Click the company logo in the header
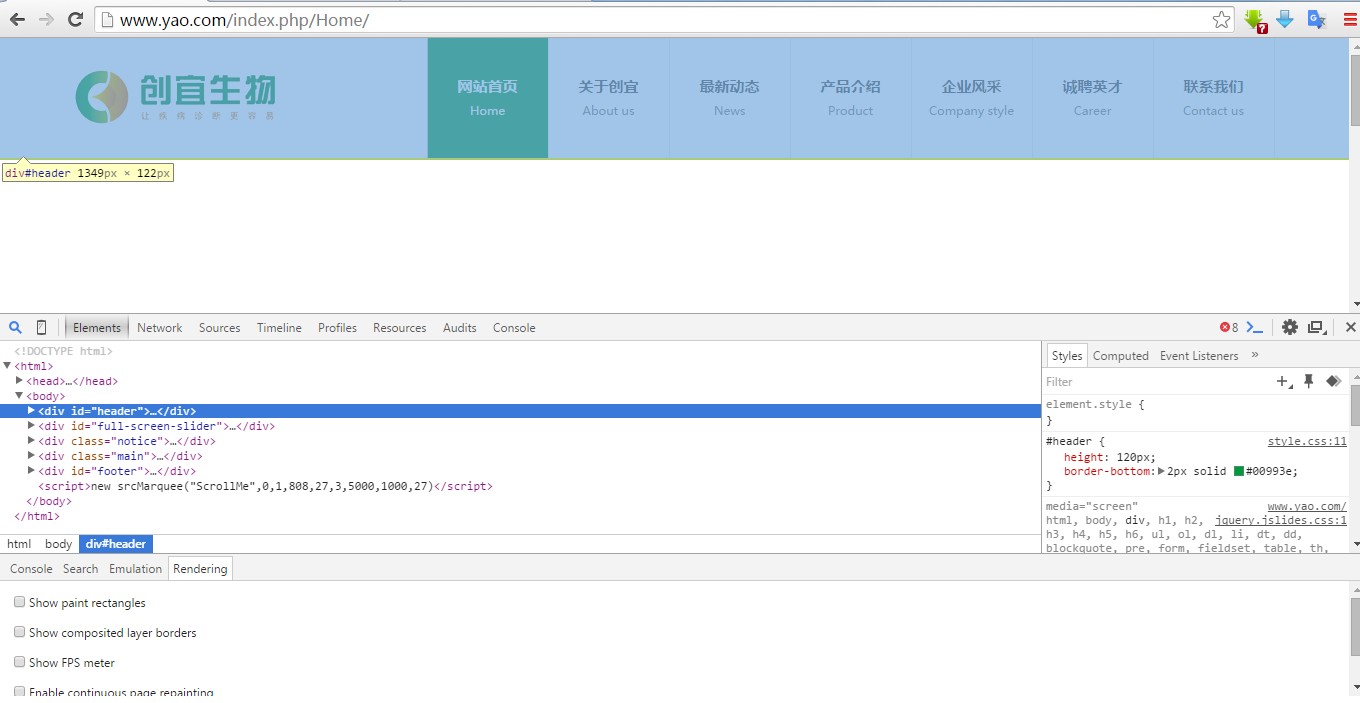Viewport: 1360px width, 703px height. pos(175,97)
